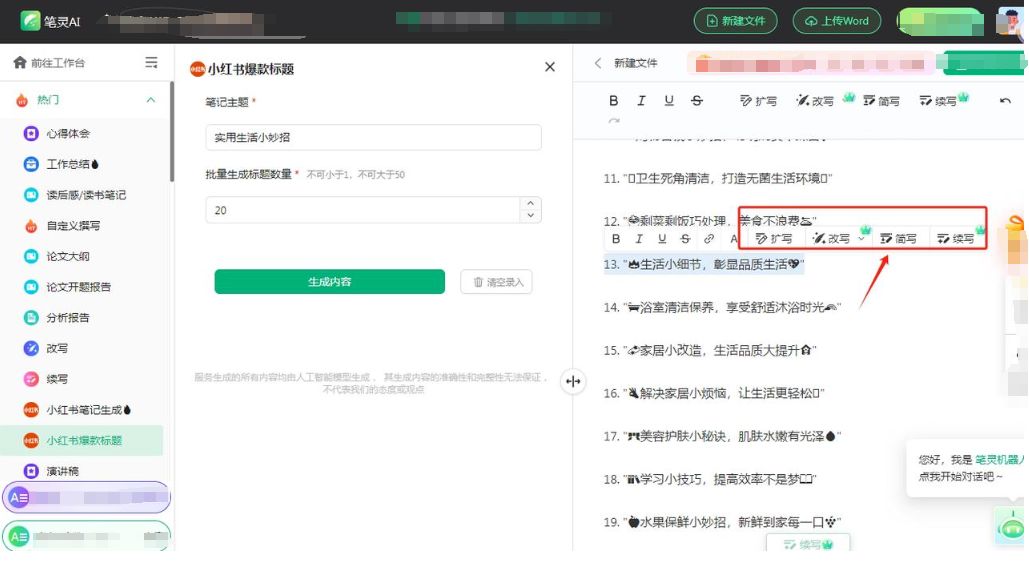Click the redo arrow below the Bold icon

pos(614,121)
